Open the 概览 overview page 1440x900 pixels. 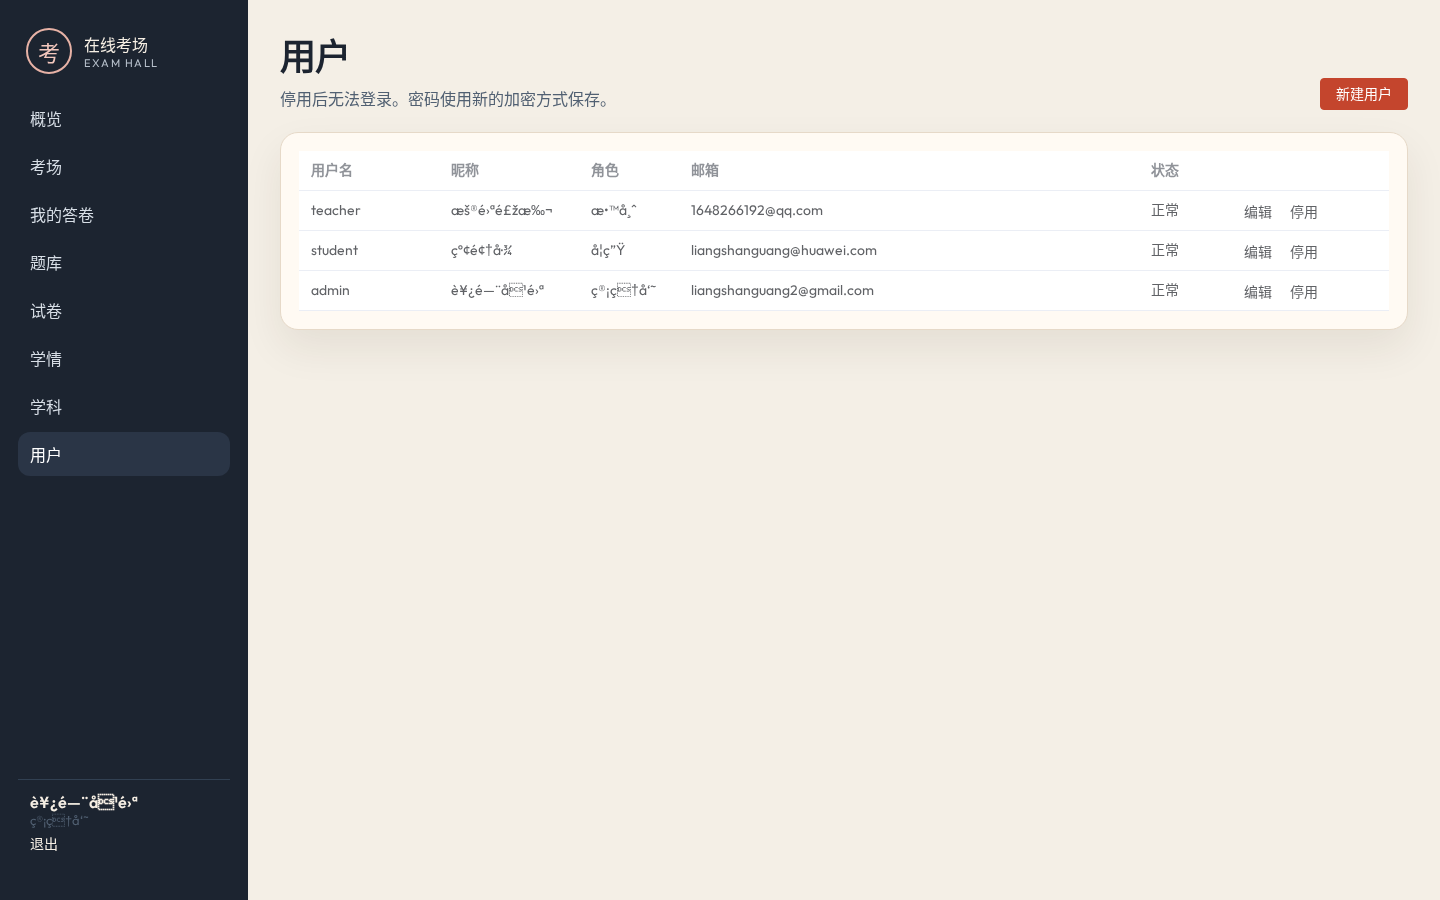coord(124,119)
